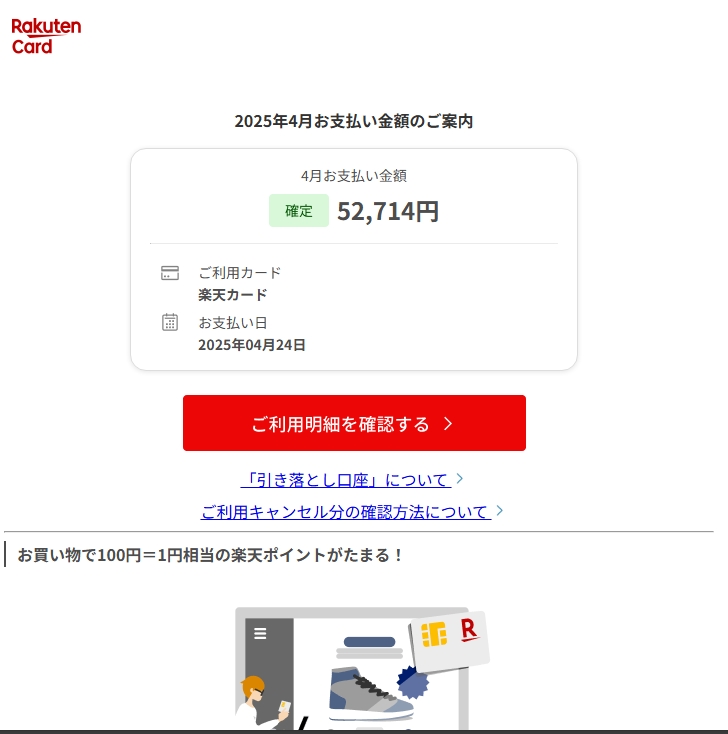This screenshot has width=728, height=734.
Task: Click the Rakuten R card graphic in the illustration
Action: pos(449,640)
